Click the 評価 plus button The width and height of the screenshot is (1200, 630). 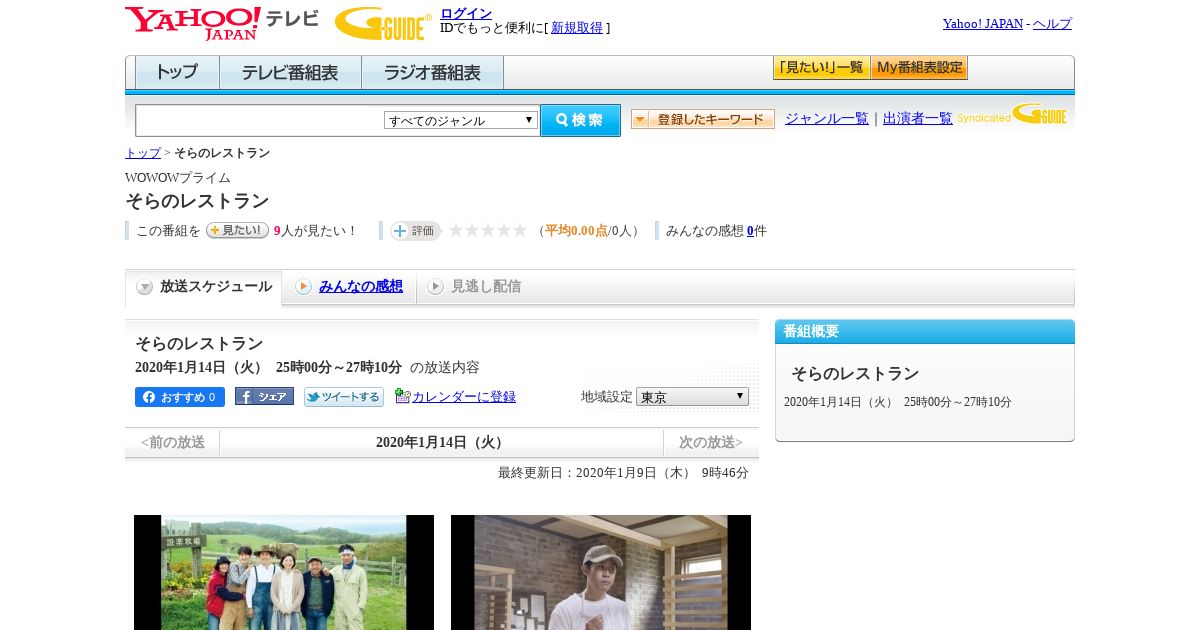click(415, 231)
